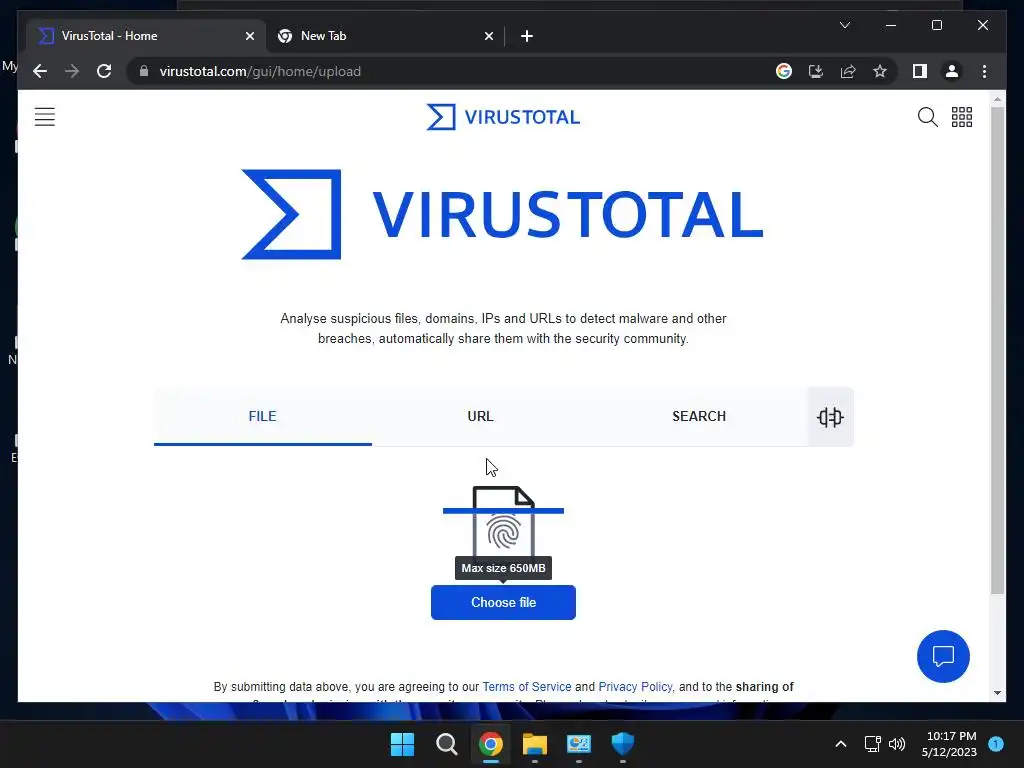The width and height of the screenshot is (1024, 768).
Task: Open the VirusTotal hamburger menu
Action: pos(44,117)
